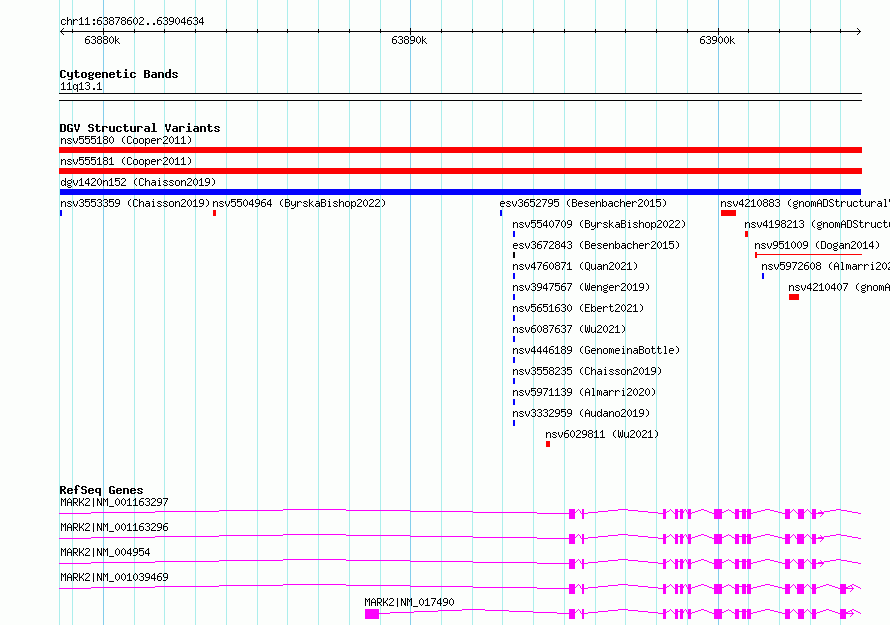Select variant nsv5504964 (ByrskaBishop2022) label
Screen dimensions: 890x625
pos(299,203)
